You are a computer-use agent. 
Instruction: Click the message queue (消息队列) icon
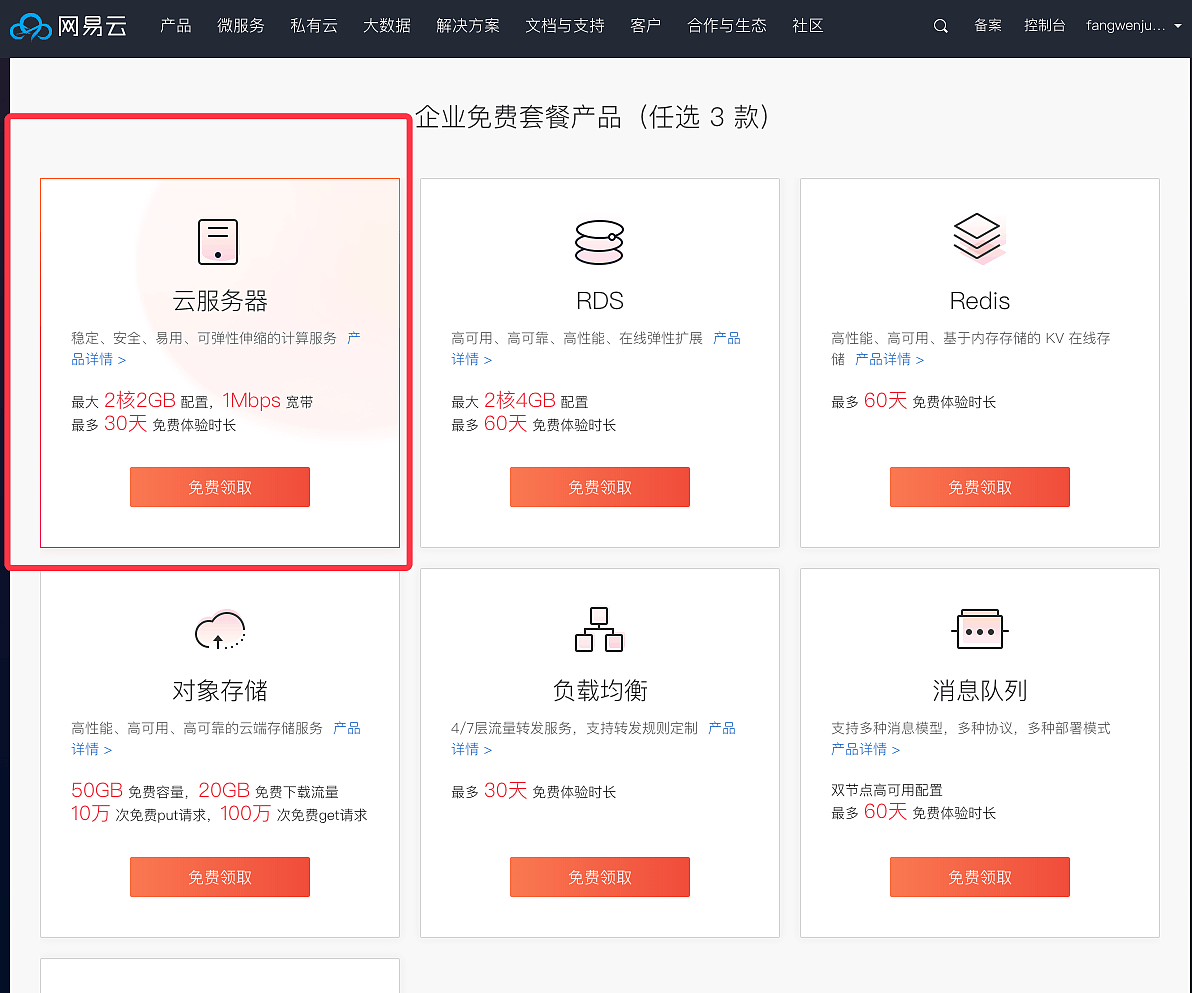[x=979, y=630]
